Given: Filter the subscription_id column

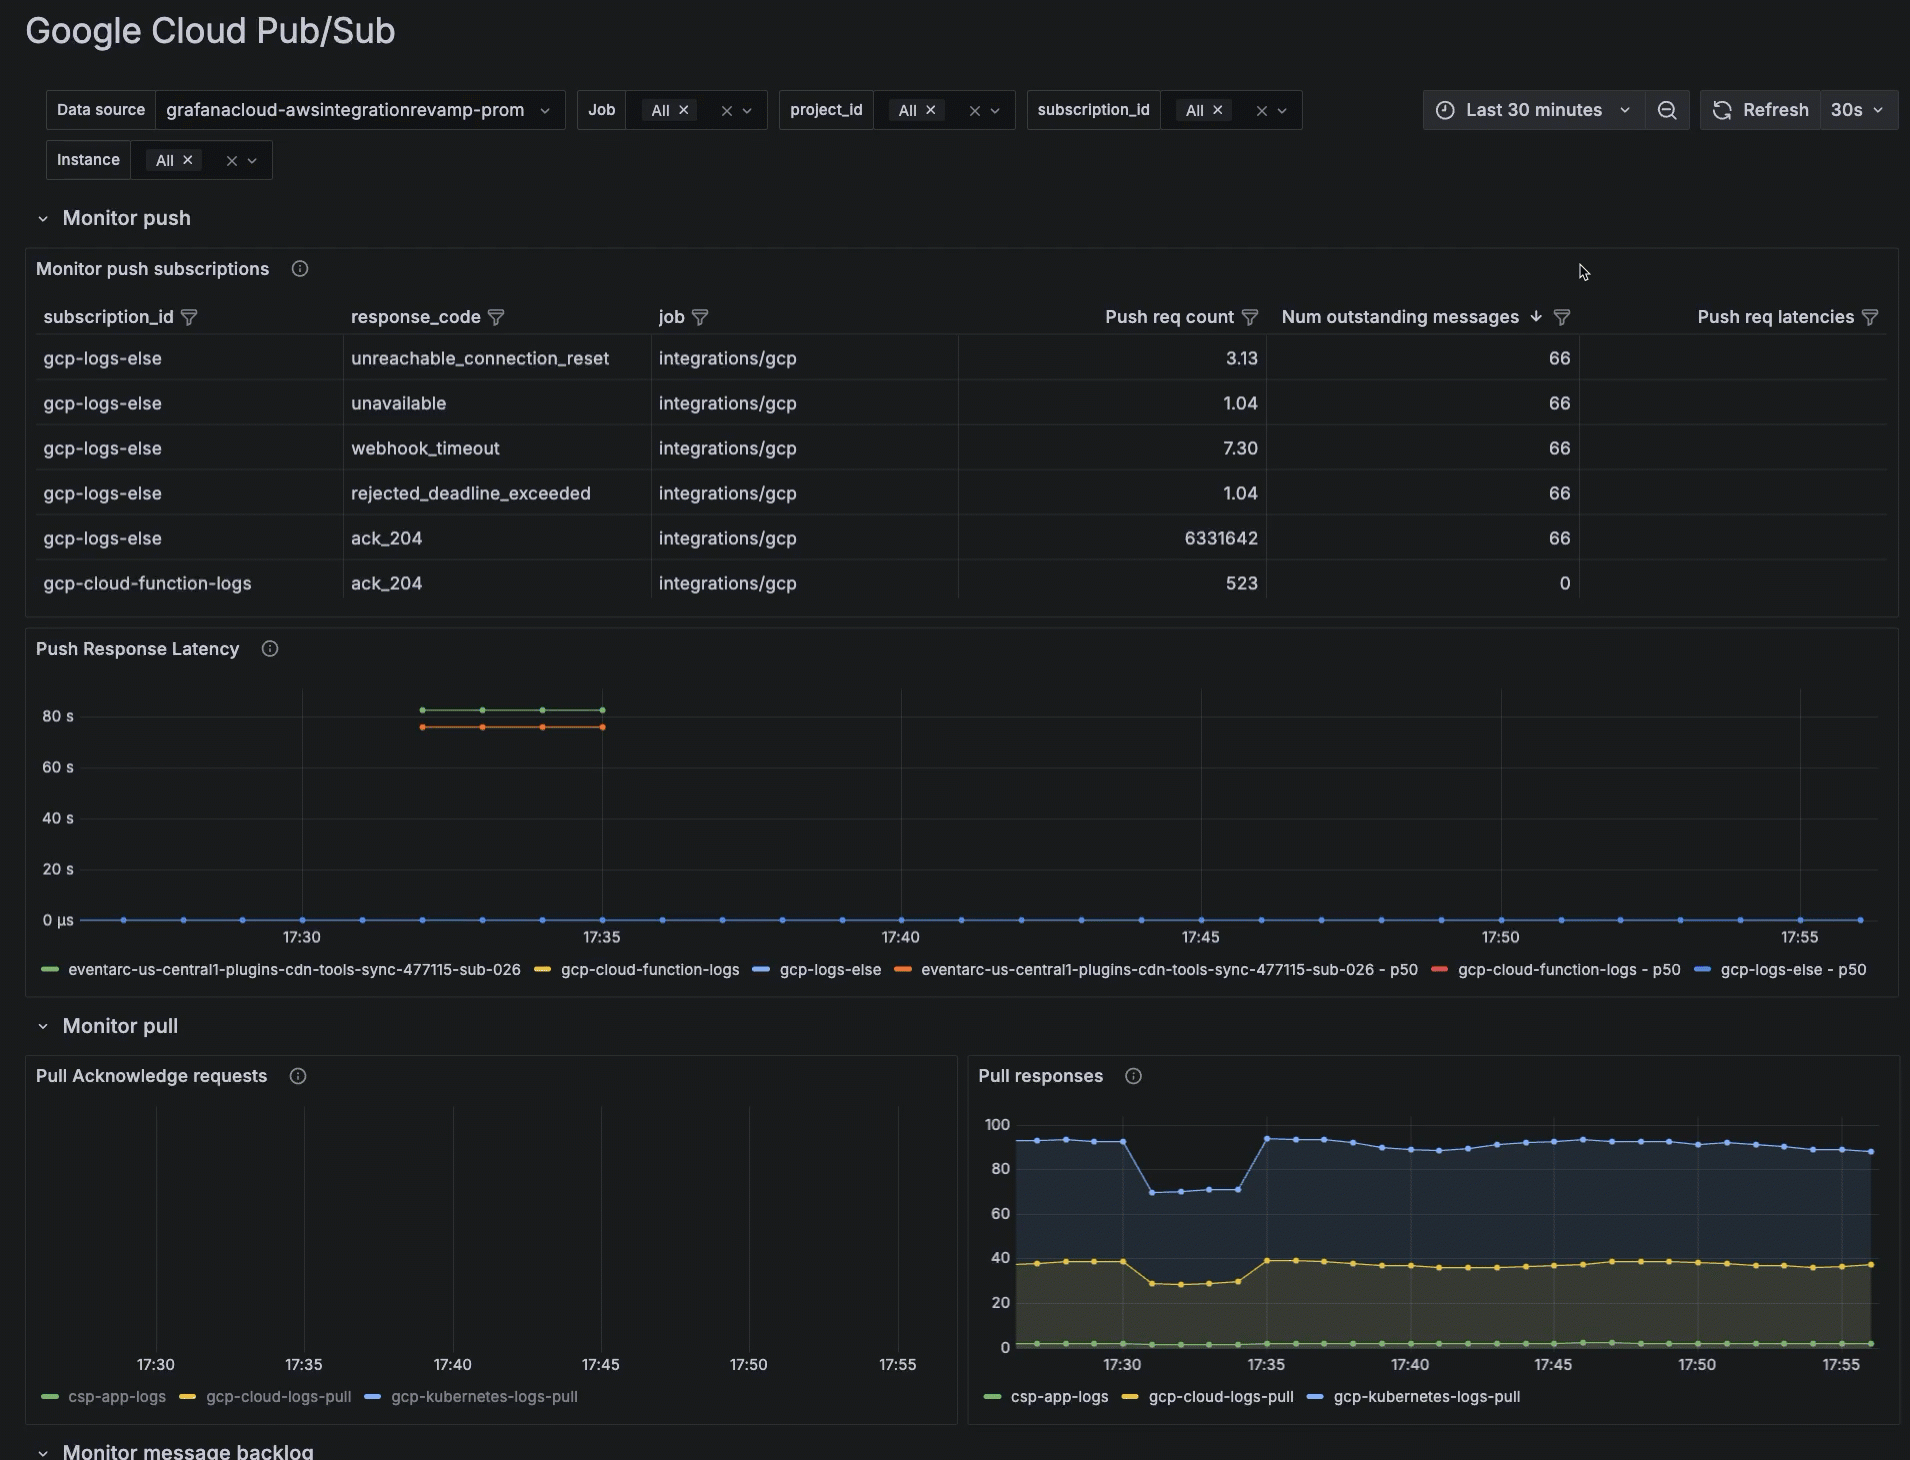Looking at the screenshot, I should pos(189,317).
